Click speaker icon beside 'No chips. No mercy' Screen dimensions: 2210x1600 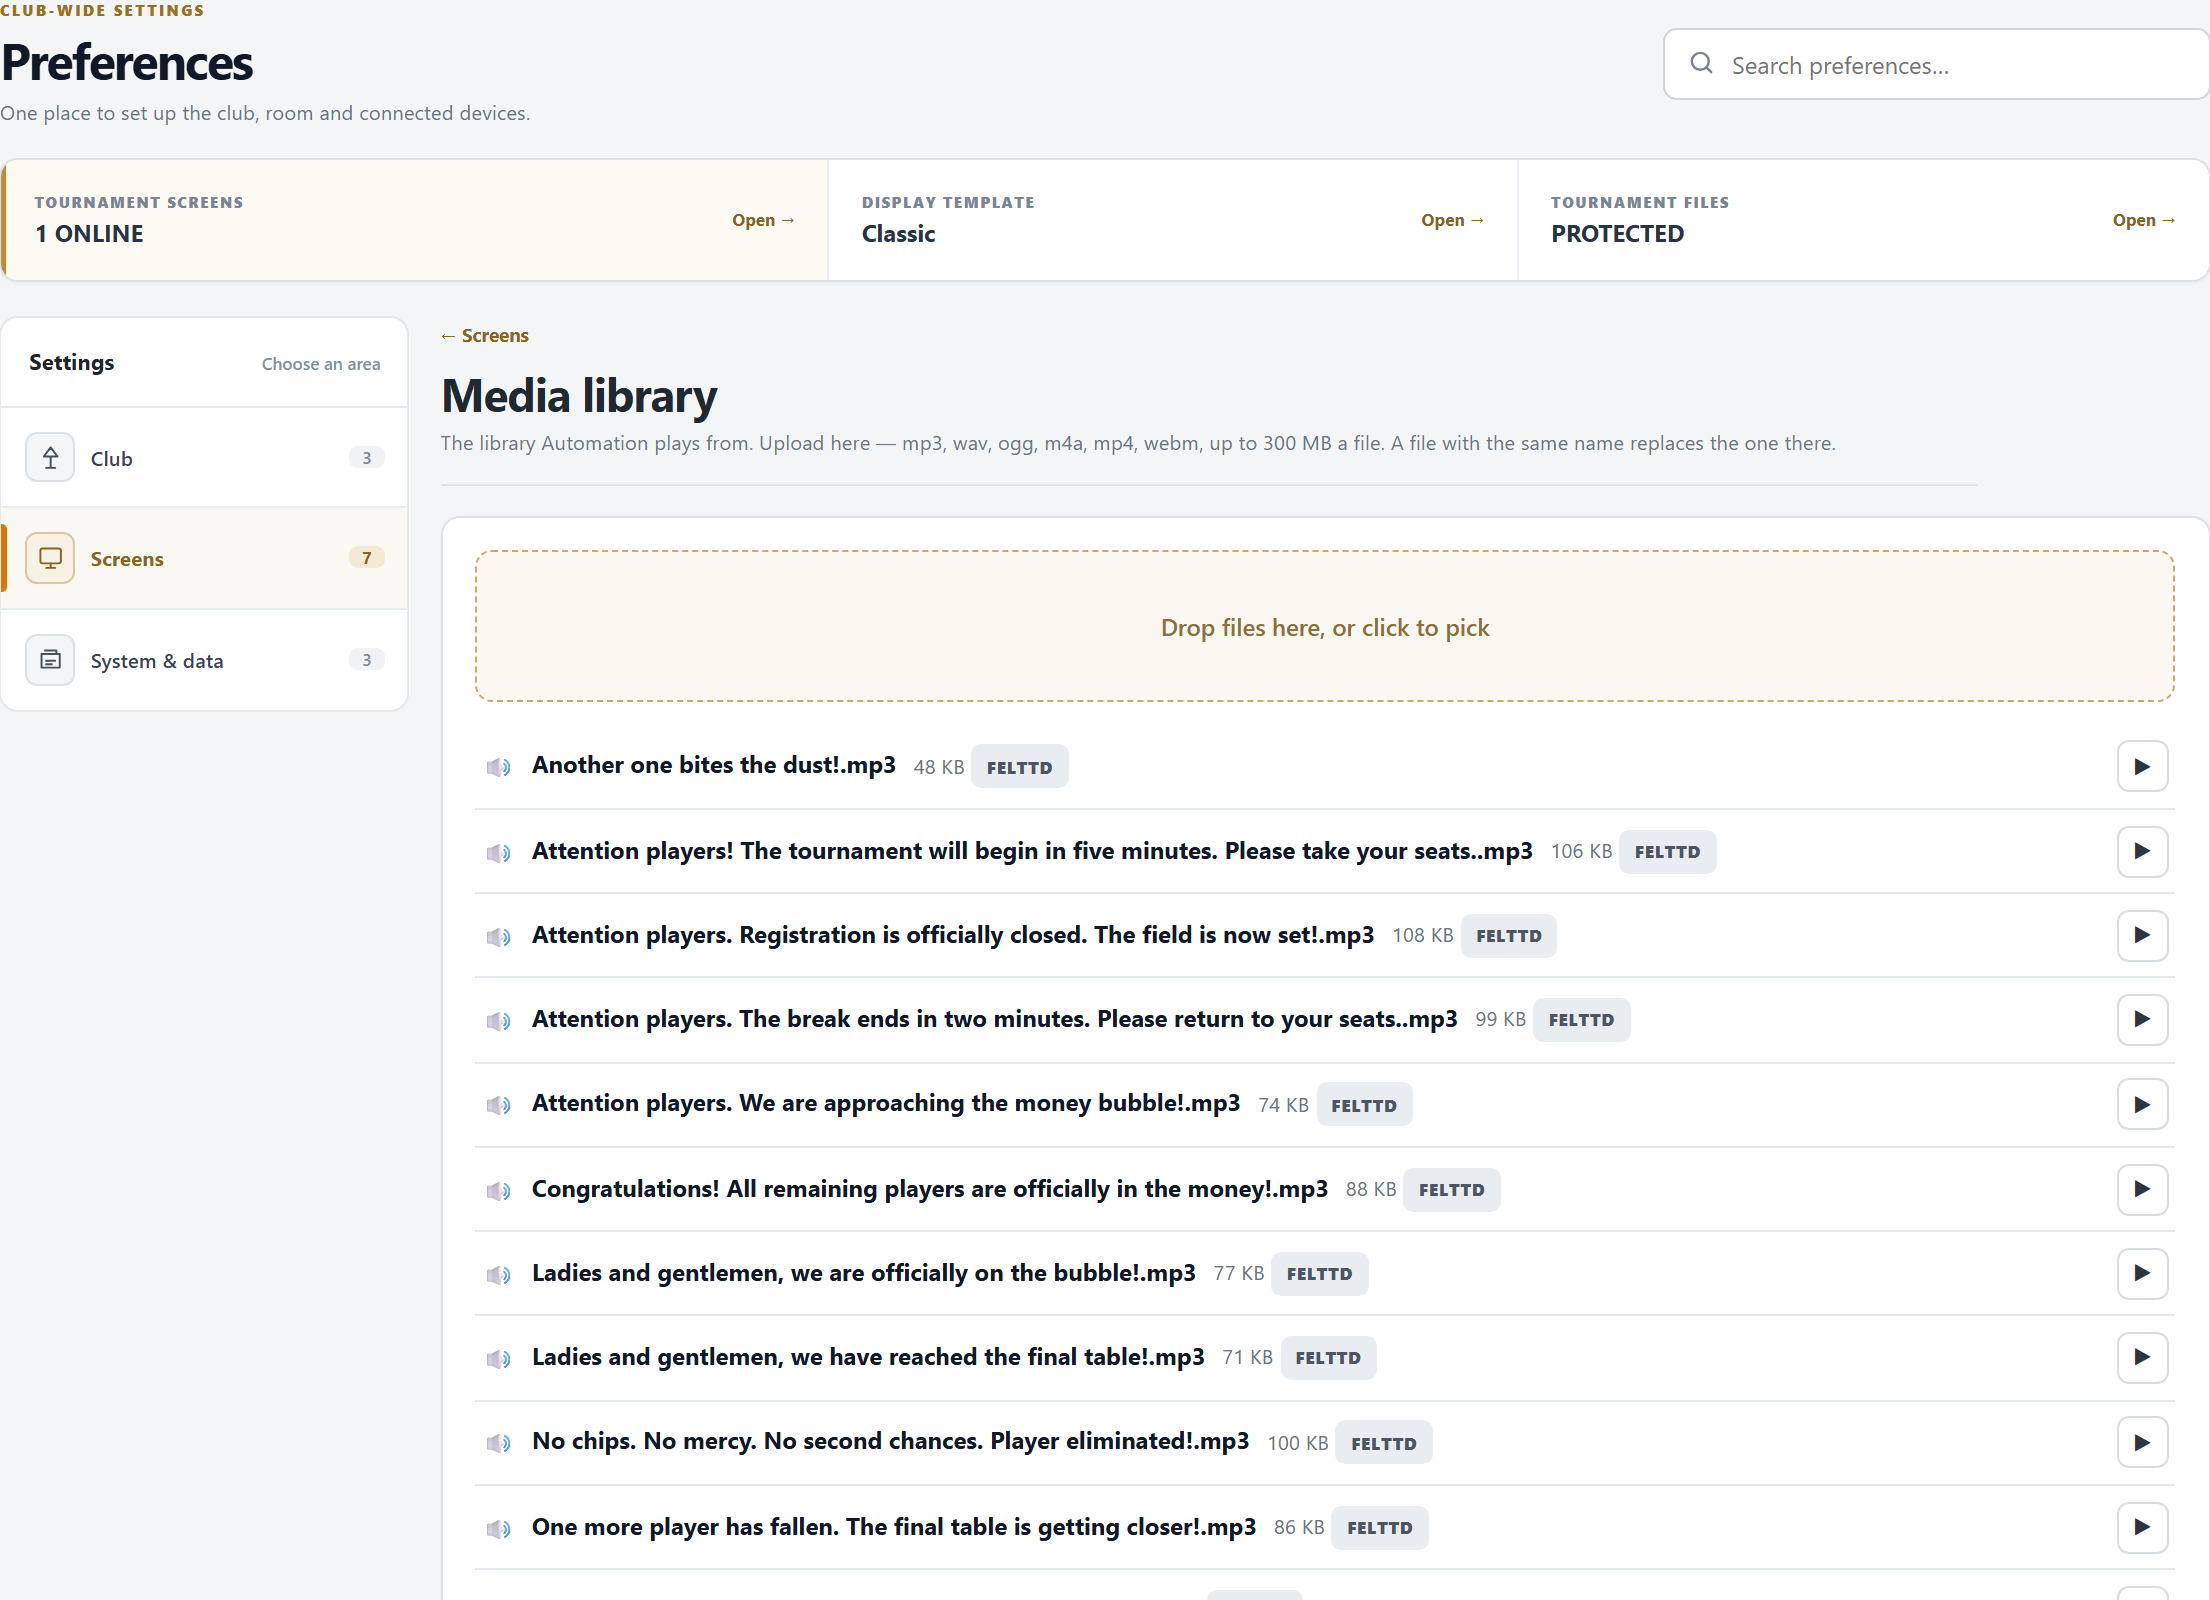click(498, 1443)
